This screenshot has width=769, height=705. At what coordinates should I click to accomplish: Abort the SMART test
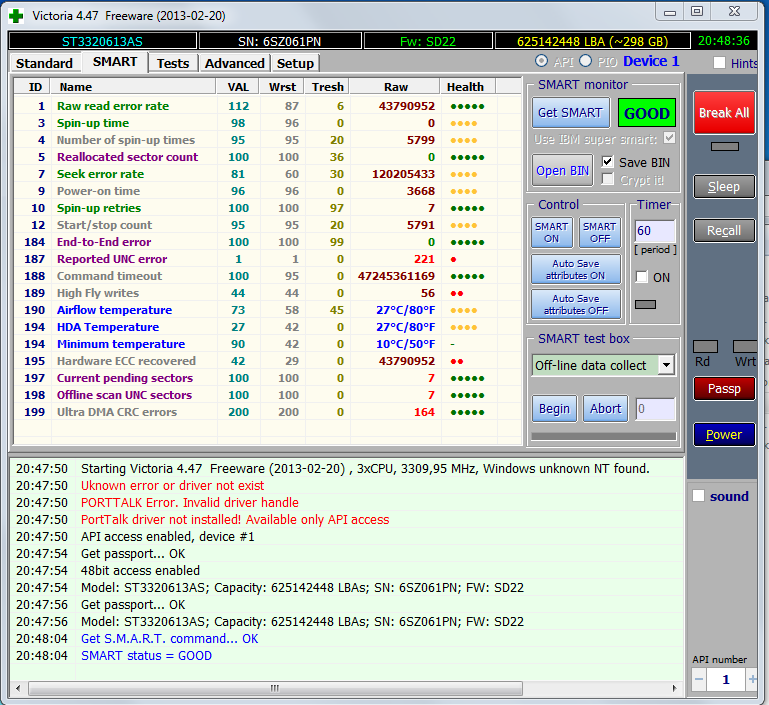pos(606,409)
